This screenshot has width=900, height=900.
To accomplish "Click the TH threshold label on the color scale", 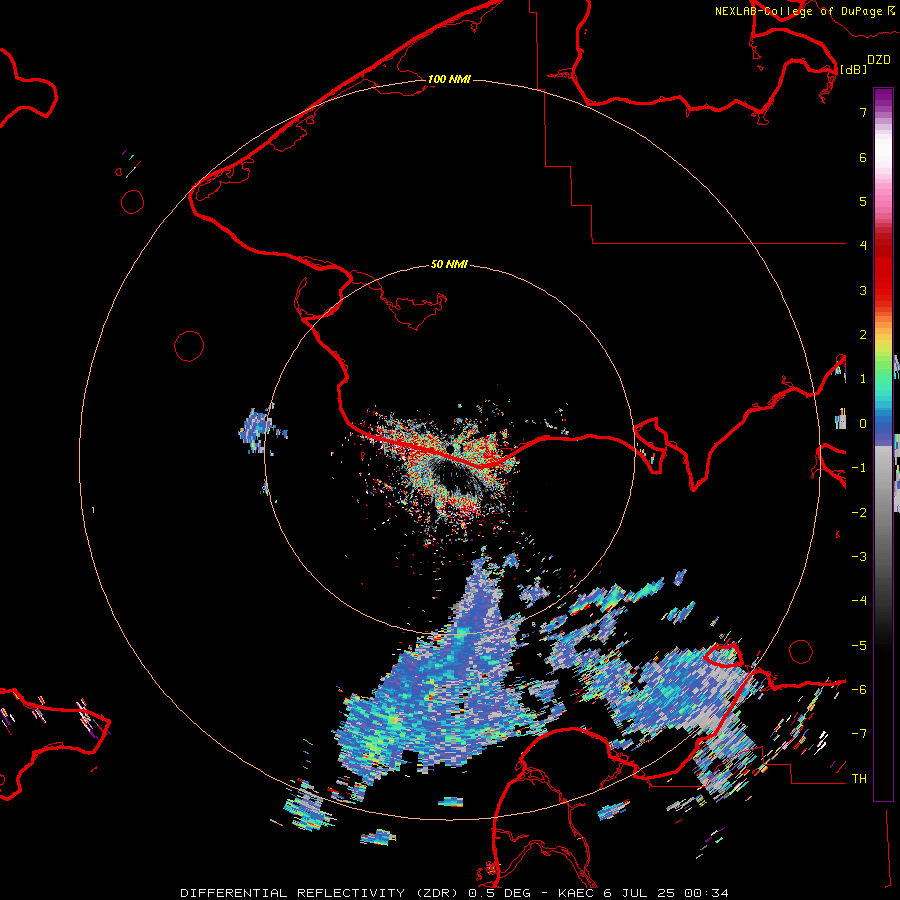I will [859, 779].
